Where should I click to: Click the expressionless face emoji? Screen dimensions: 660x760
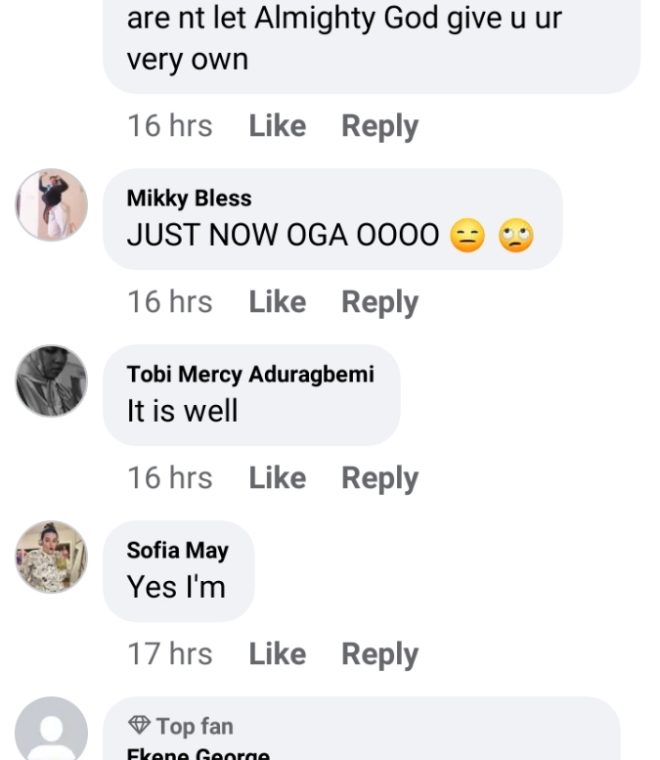pos(467,236)
